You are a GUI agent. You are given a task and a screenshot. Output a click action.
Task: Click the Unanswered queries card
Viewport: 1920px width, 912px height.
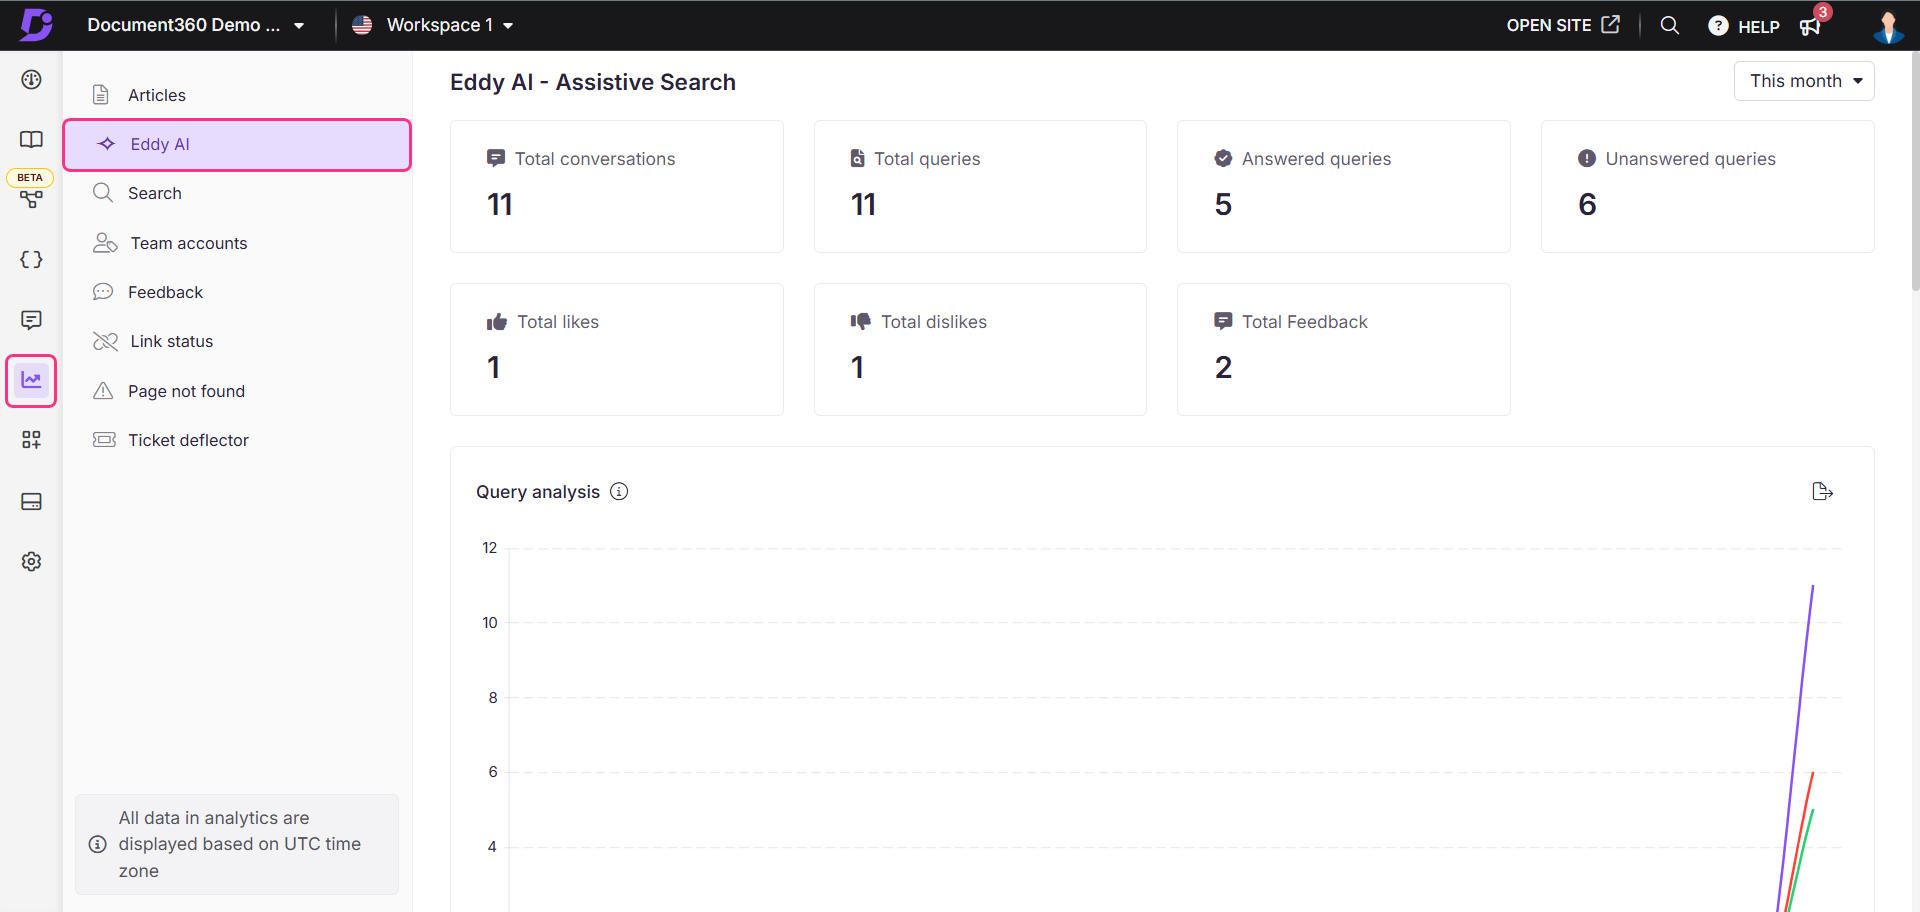tap(1708, 187)
